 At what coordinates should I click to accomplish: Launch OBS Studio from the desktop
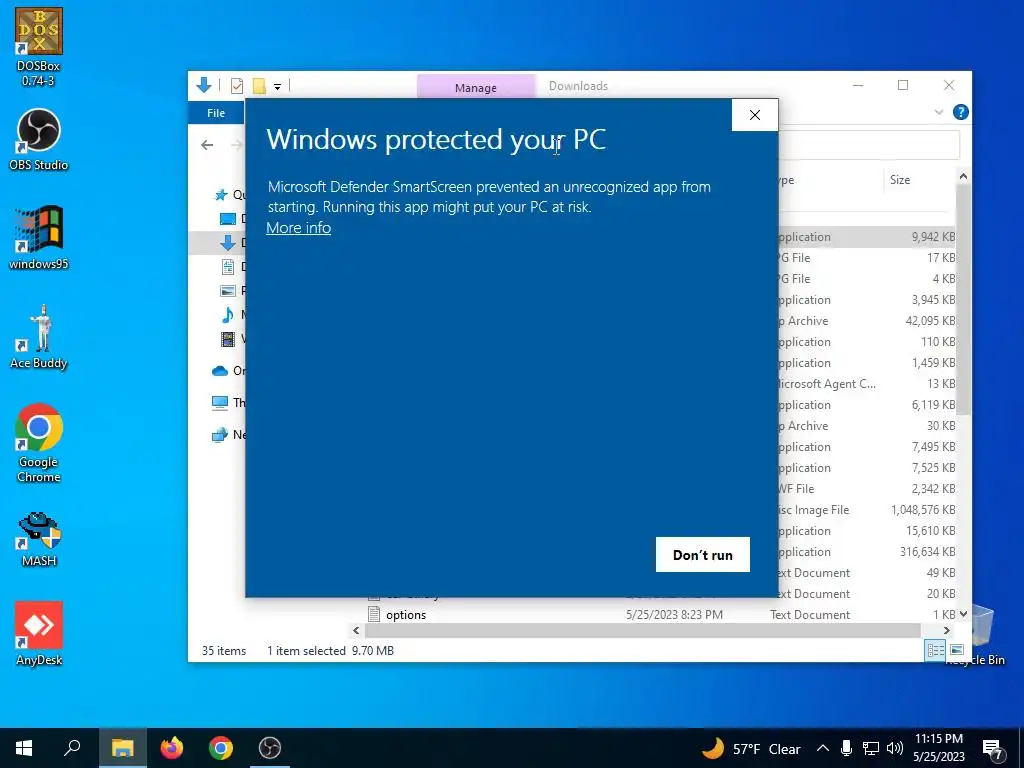38,140
